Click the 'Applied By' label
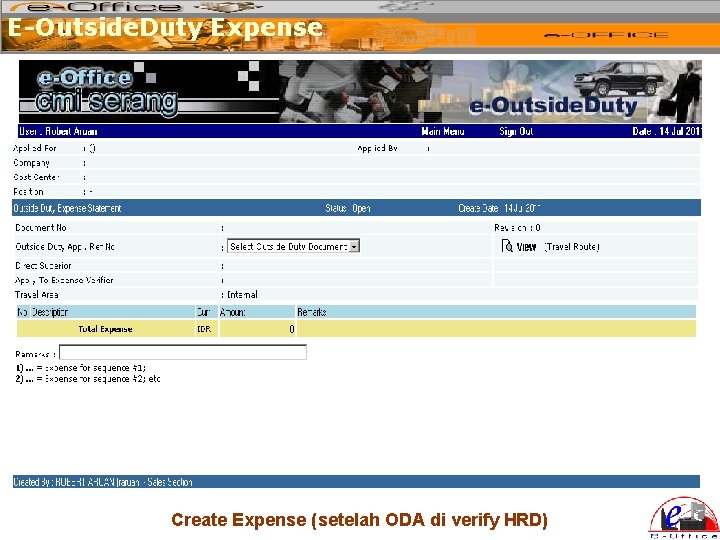Screen dimensions: 720x540 (x=377, y=148)
